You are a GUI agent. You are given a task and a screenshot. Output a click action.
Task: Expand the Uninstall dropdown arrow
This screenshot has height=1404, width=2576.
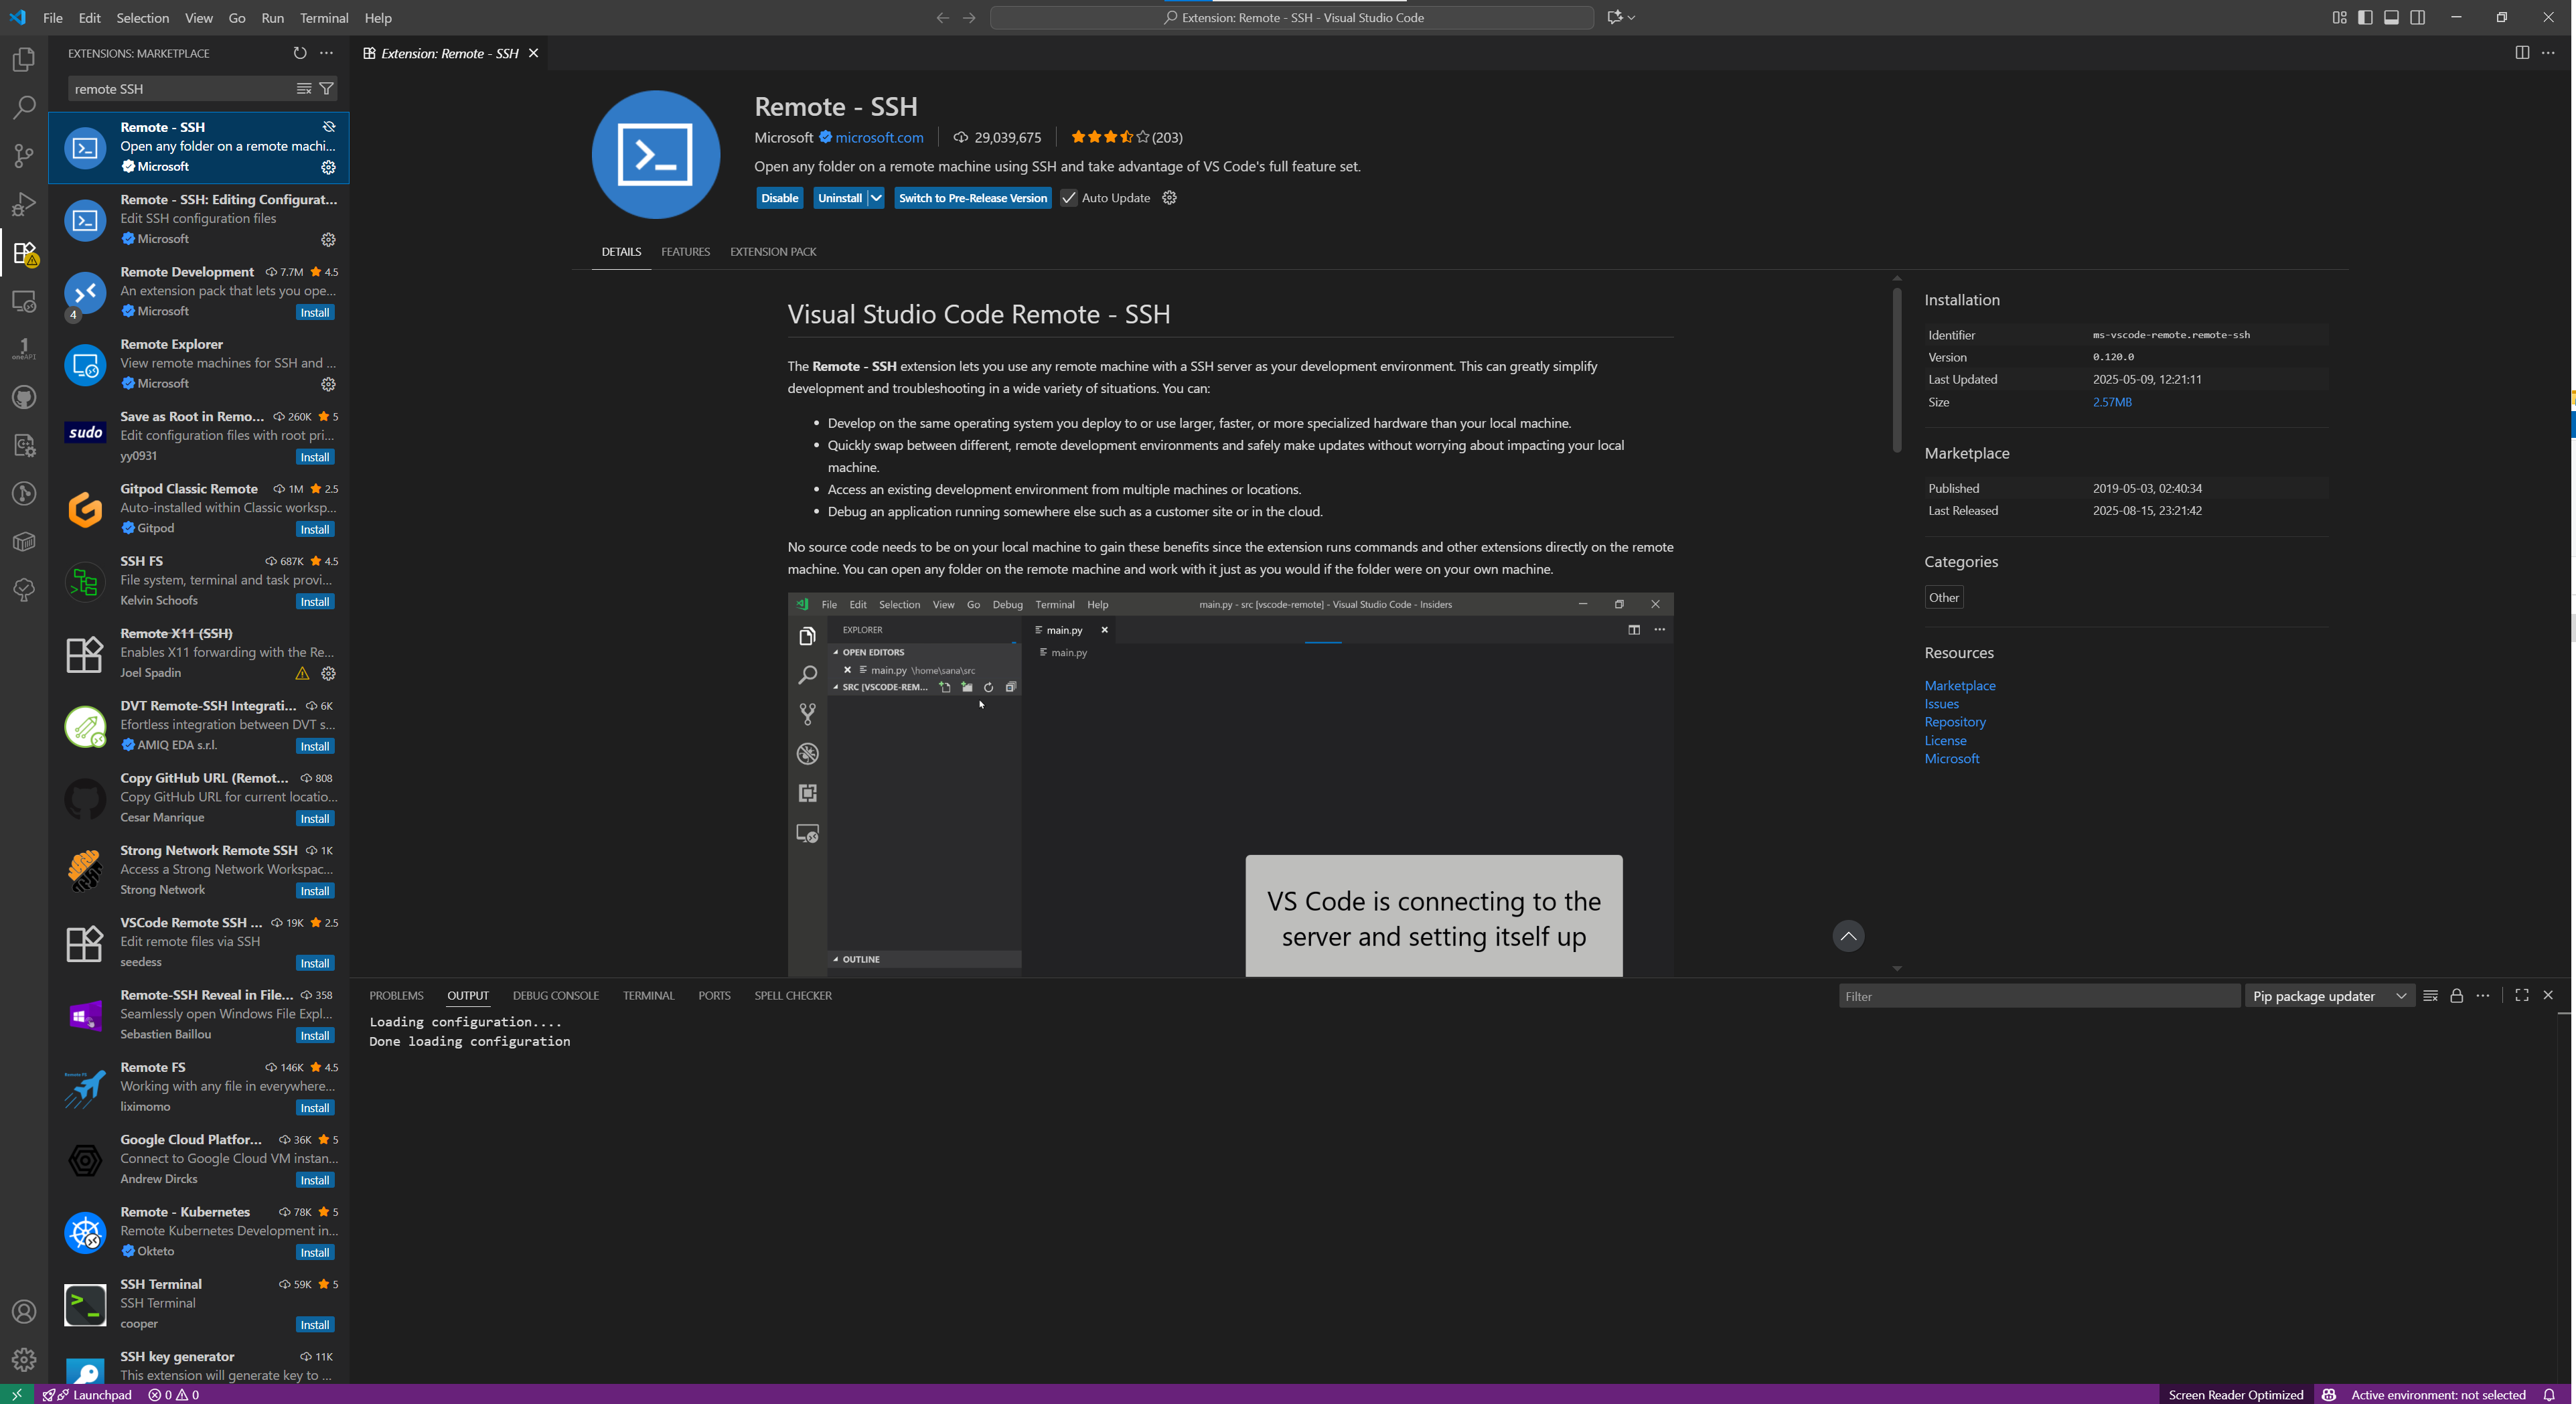(875, 197)
